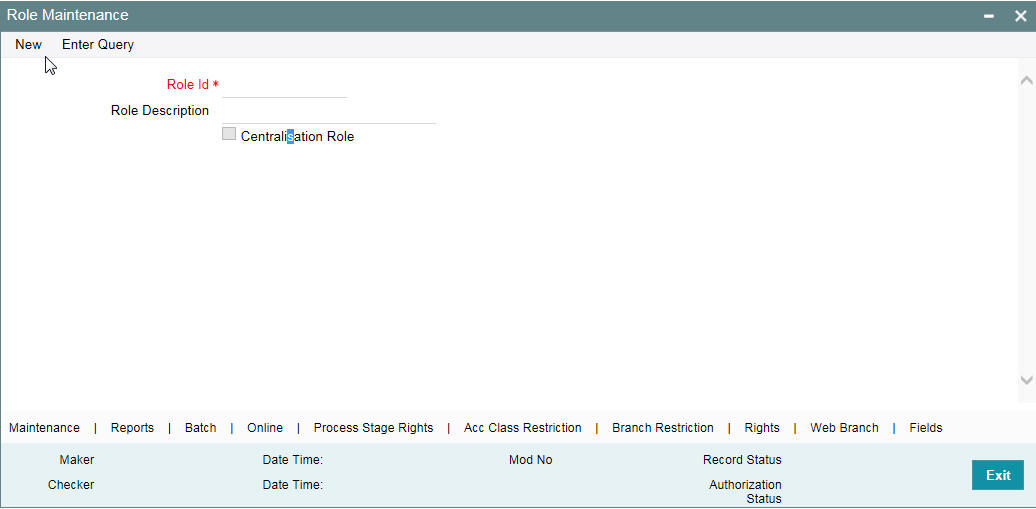
Task: Click the Exit button
Action: pyautogui.click(x=998, y=475)
